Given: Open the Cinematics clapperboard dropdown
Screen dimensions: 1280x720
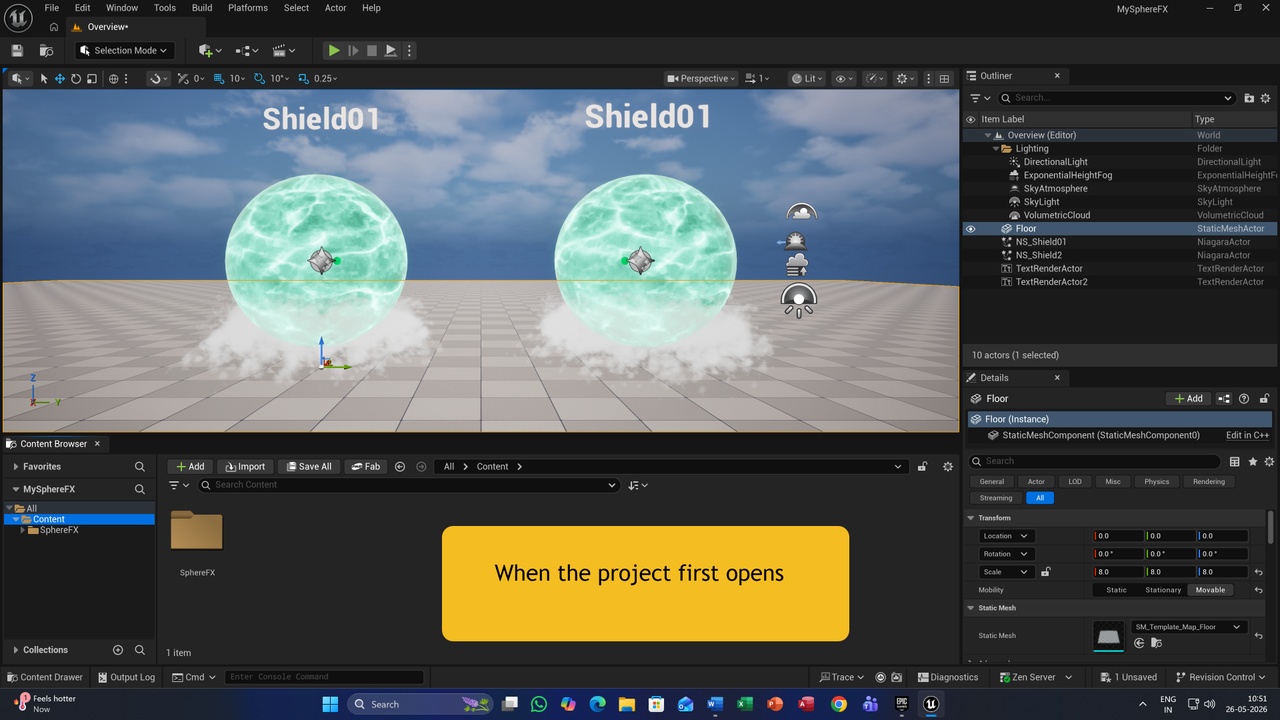Looking at the screenshot, I should [284, 50].
